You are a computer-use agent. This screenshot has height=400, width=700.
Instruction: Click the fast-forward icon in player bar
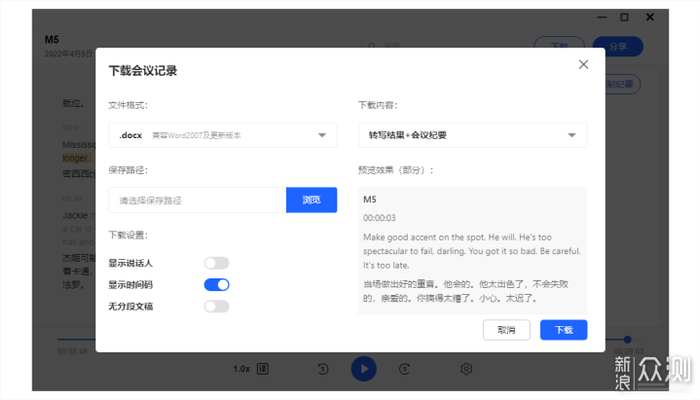click(x=404, y=369)
